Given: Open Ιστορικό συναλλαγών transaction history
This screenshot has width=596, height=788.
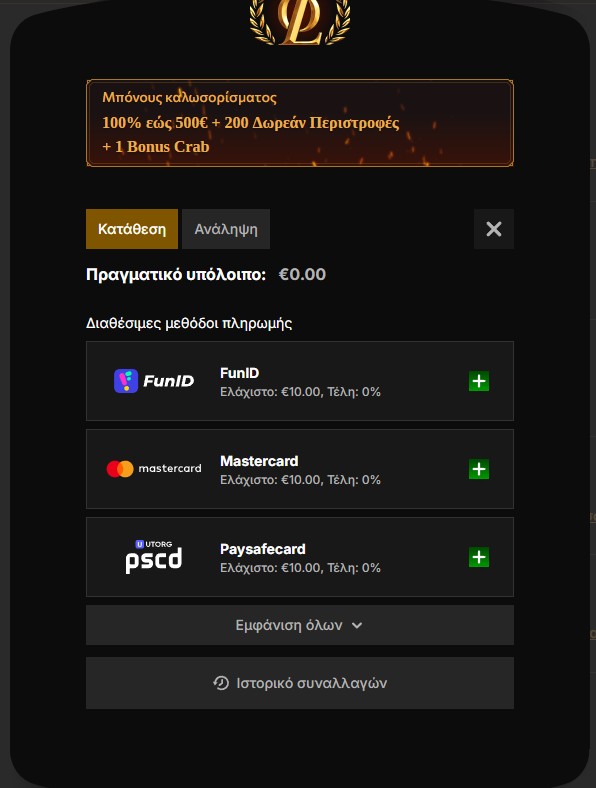Looking at the screenshot, I should pos(300,683).
